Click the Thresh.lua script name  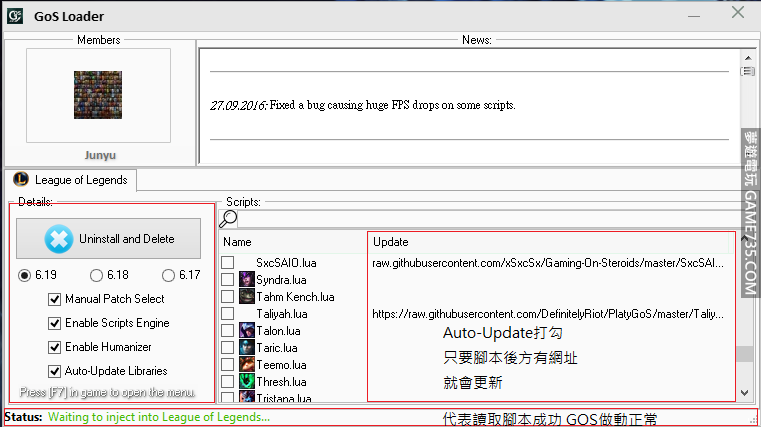pos(281,382)
